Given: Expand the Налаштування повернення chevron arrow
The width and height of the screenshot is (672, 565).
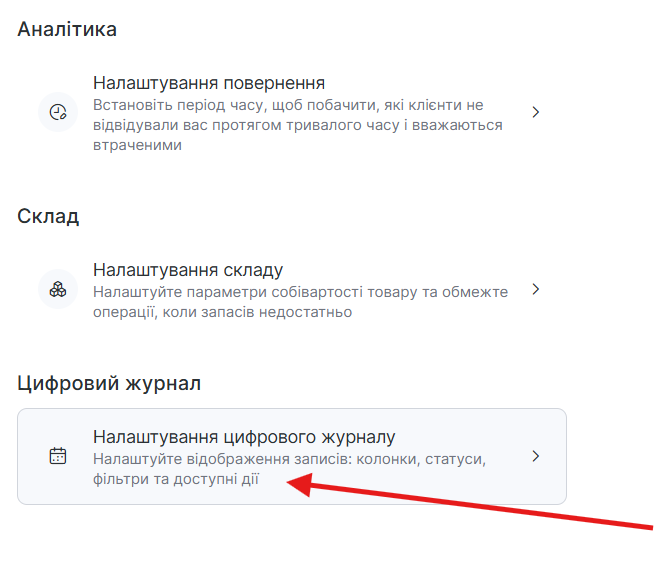Looking at the screenshot, I should pyautogui.click(x=536, y=112).
